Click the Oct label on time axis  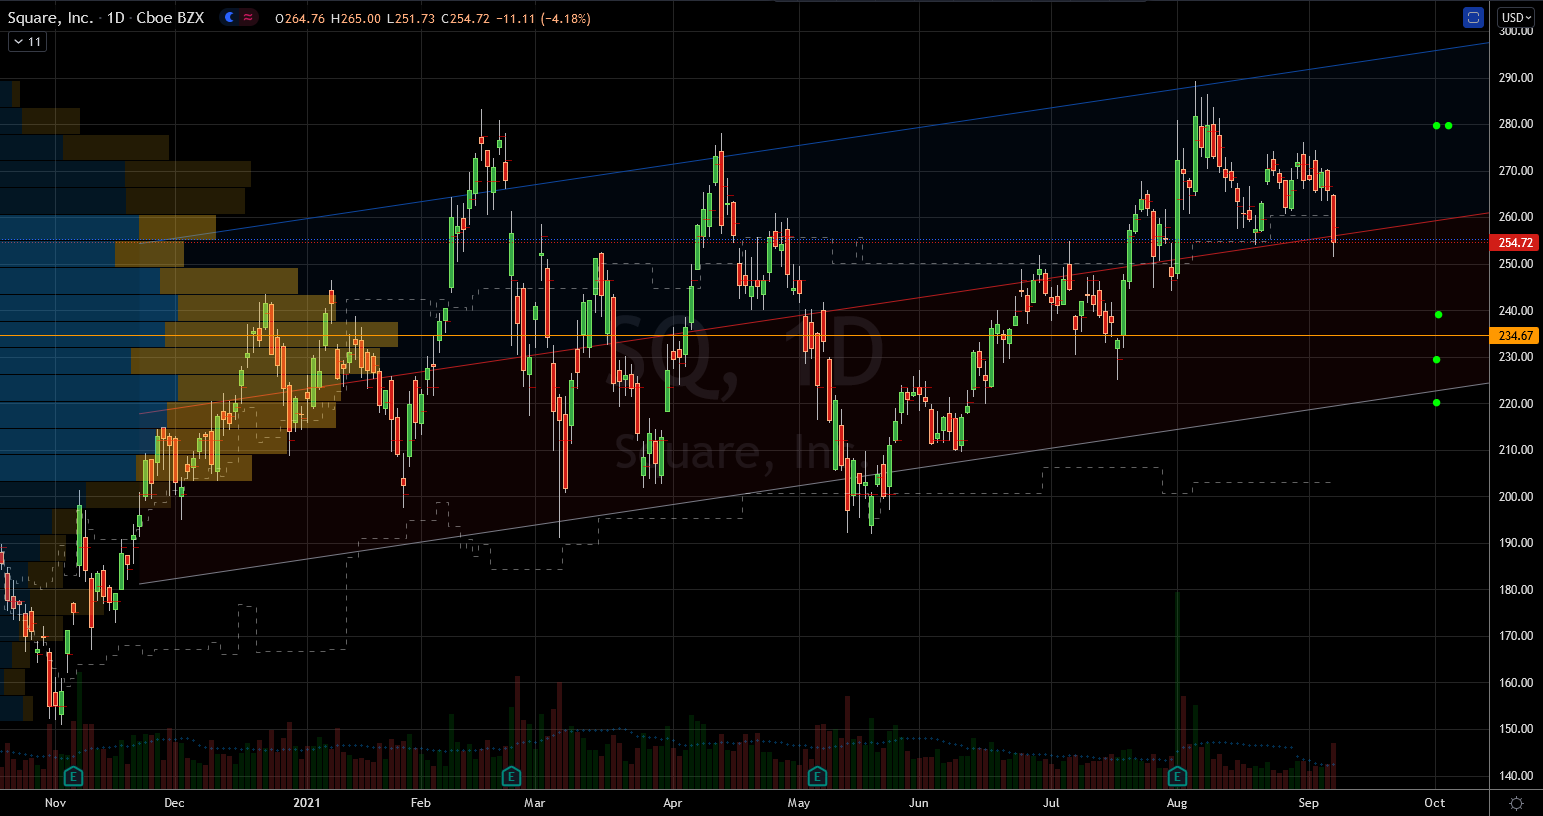click(1435, 803)
